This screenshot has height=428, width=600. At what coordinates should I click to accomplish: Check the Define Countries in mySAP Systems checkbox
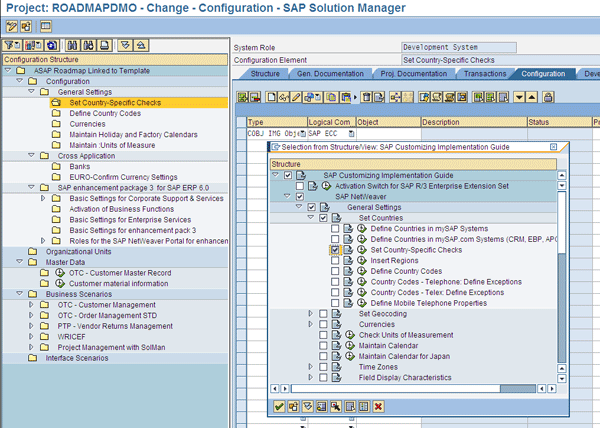[335, 229]
